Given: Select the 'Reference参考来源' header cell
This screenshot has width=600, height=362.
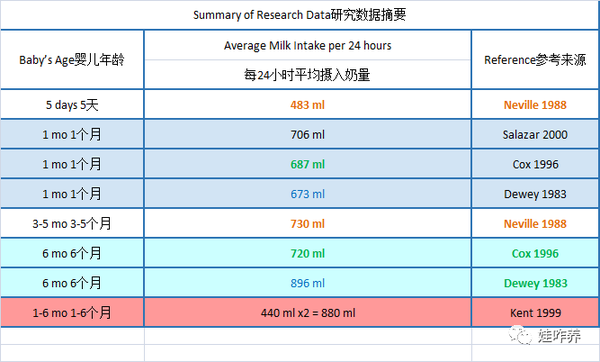Looking at the screenshot, I should 535,60.
